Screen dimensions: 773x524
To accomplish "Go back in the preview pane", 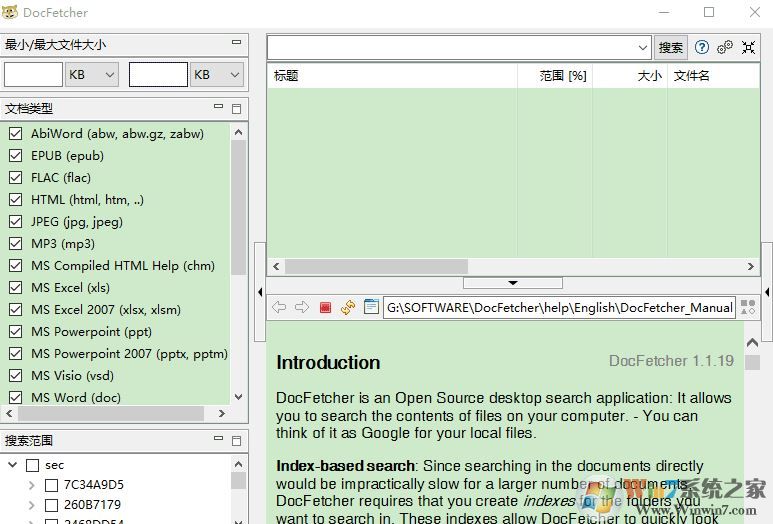I will (x=279, y=307).
